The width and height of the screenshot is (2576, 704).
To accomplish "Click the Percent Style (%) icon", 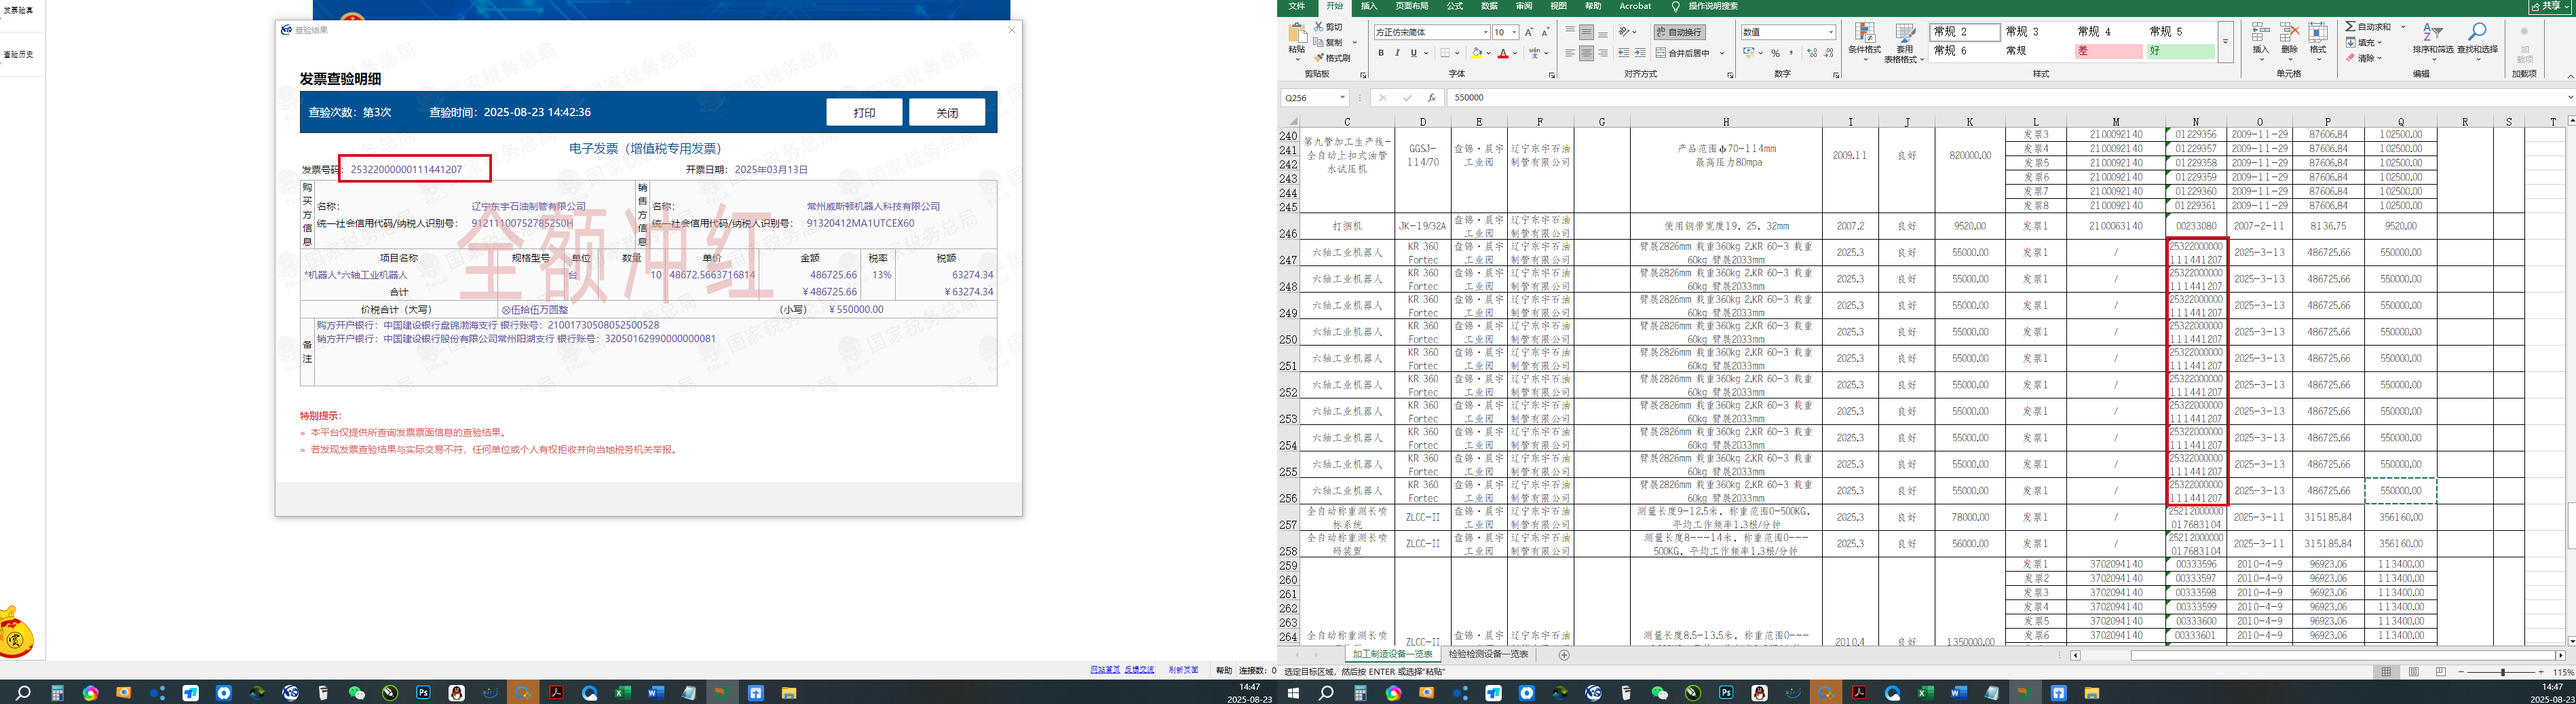I will [x=1776, y=53].
